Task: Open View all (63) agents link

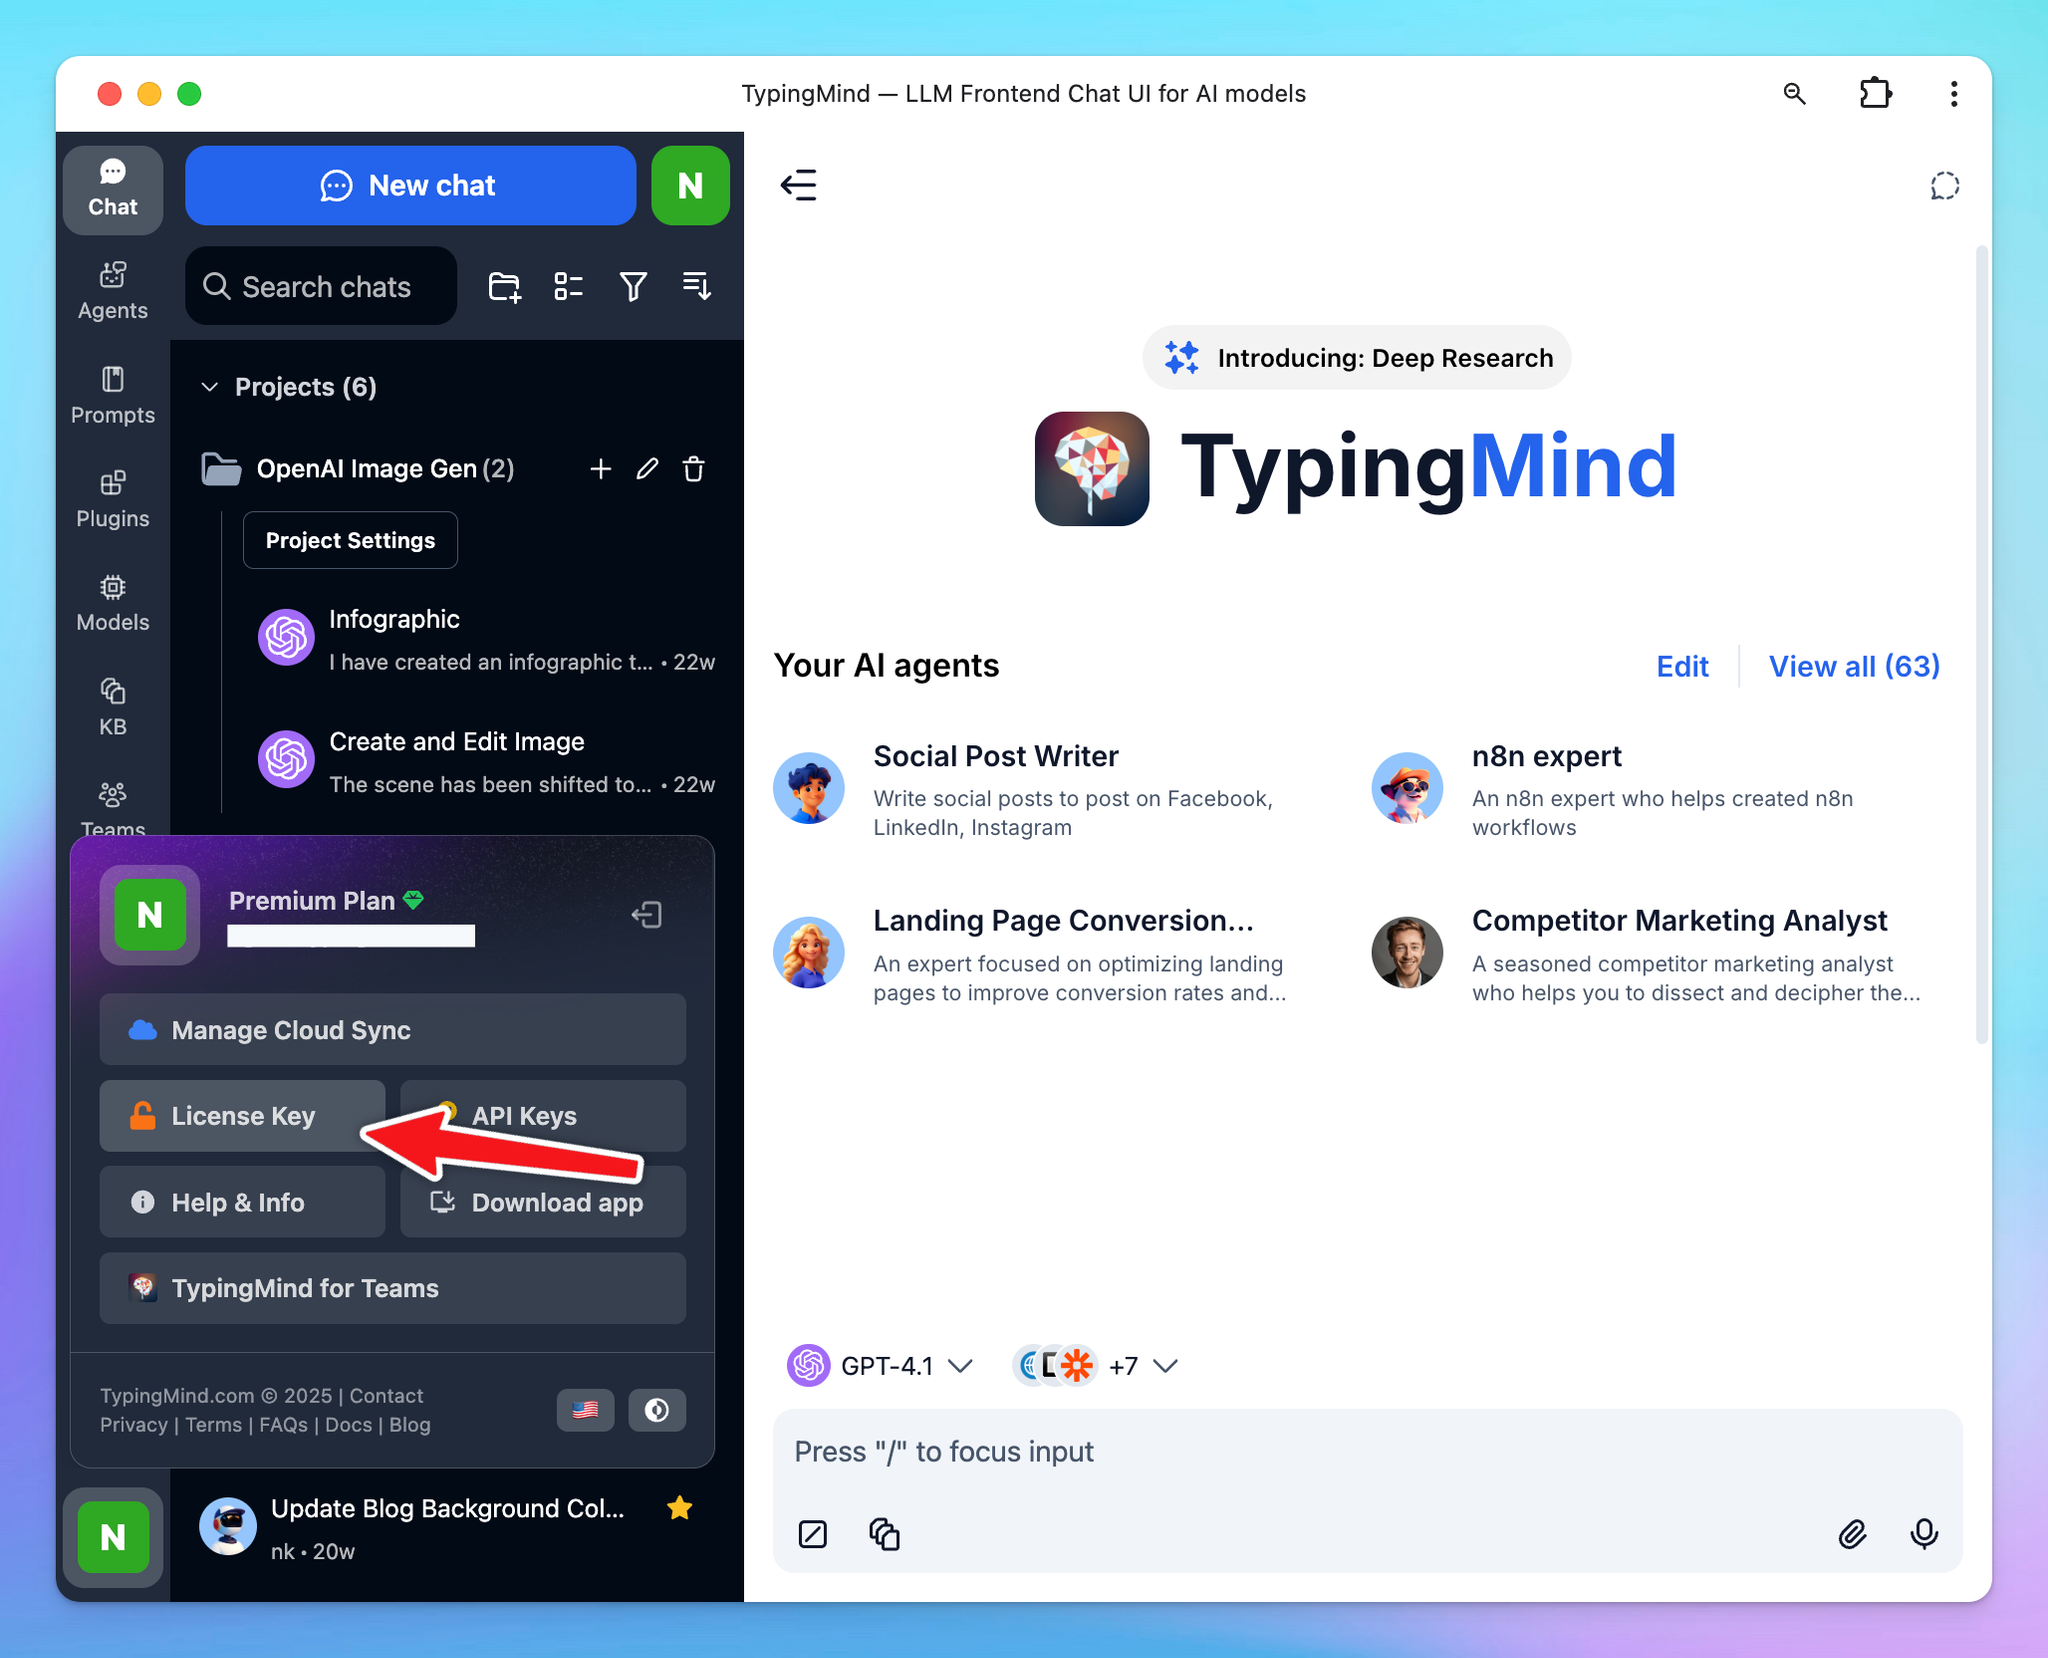Action: [x=1853, y=666]
